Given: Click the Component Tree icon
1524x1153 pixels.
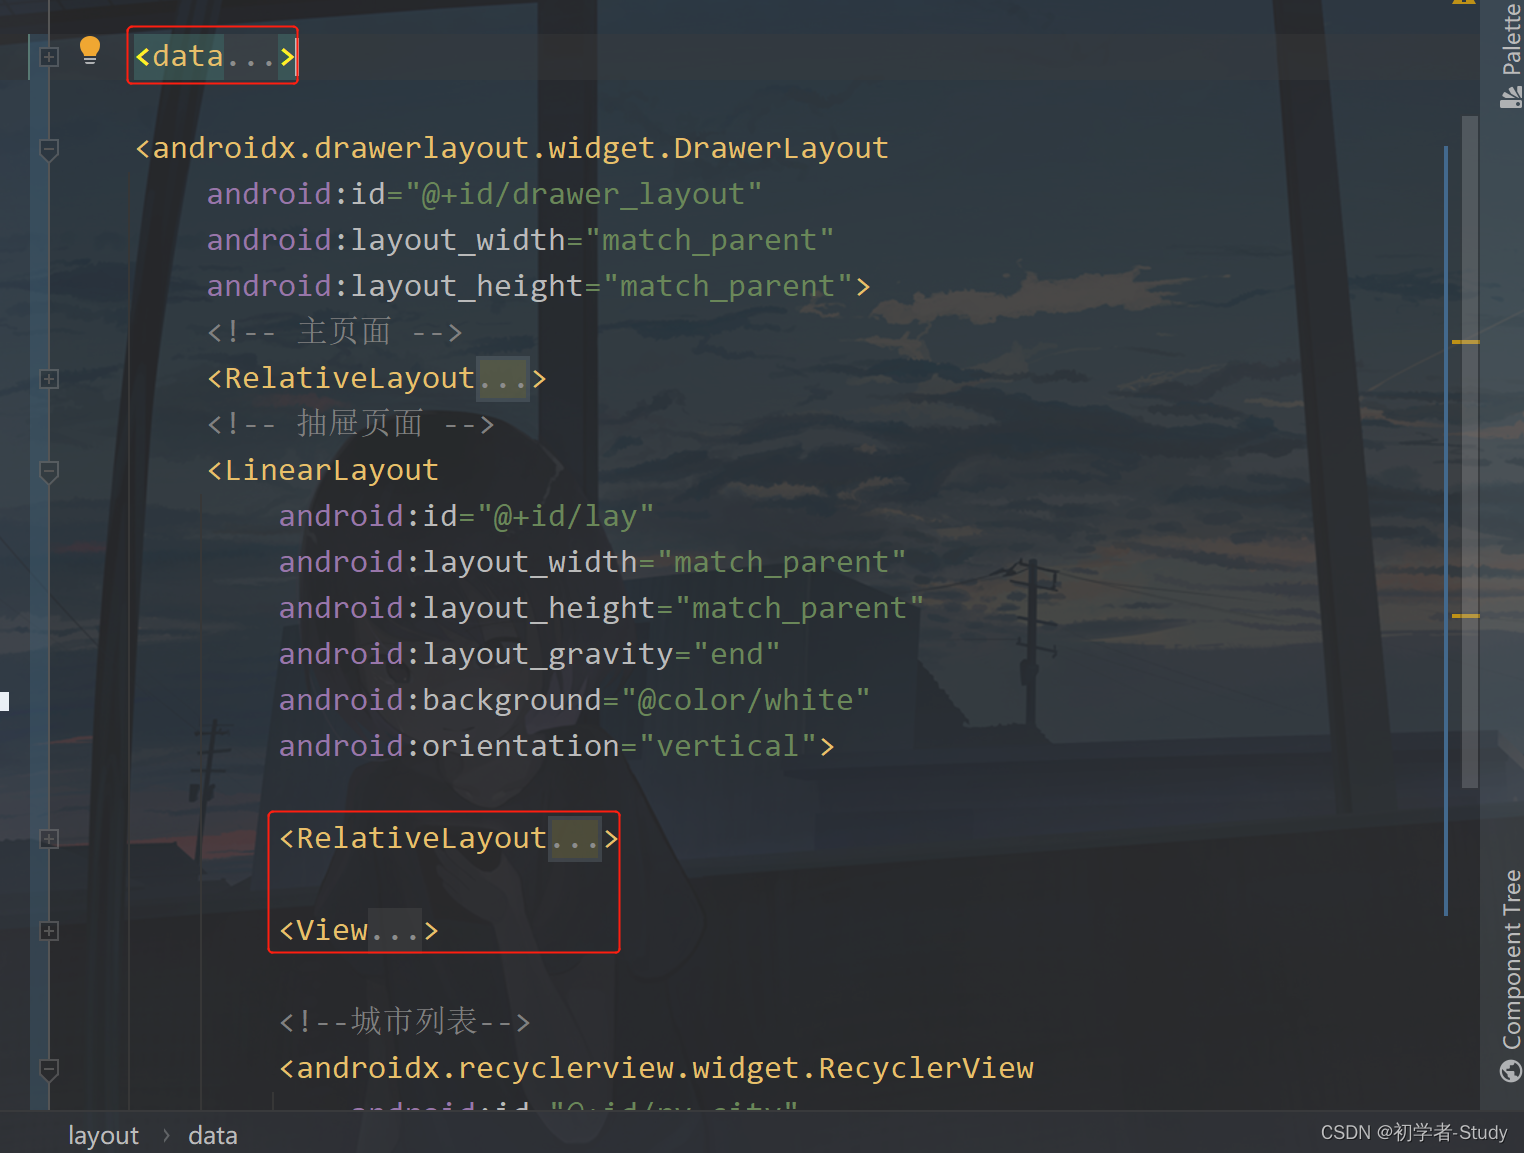Looking at the screenshot, I should [1511, 1071].
